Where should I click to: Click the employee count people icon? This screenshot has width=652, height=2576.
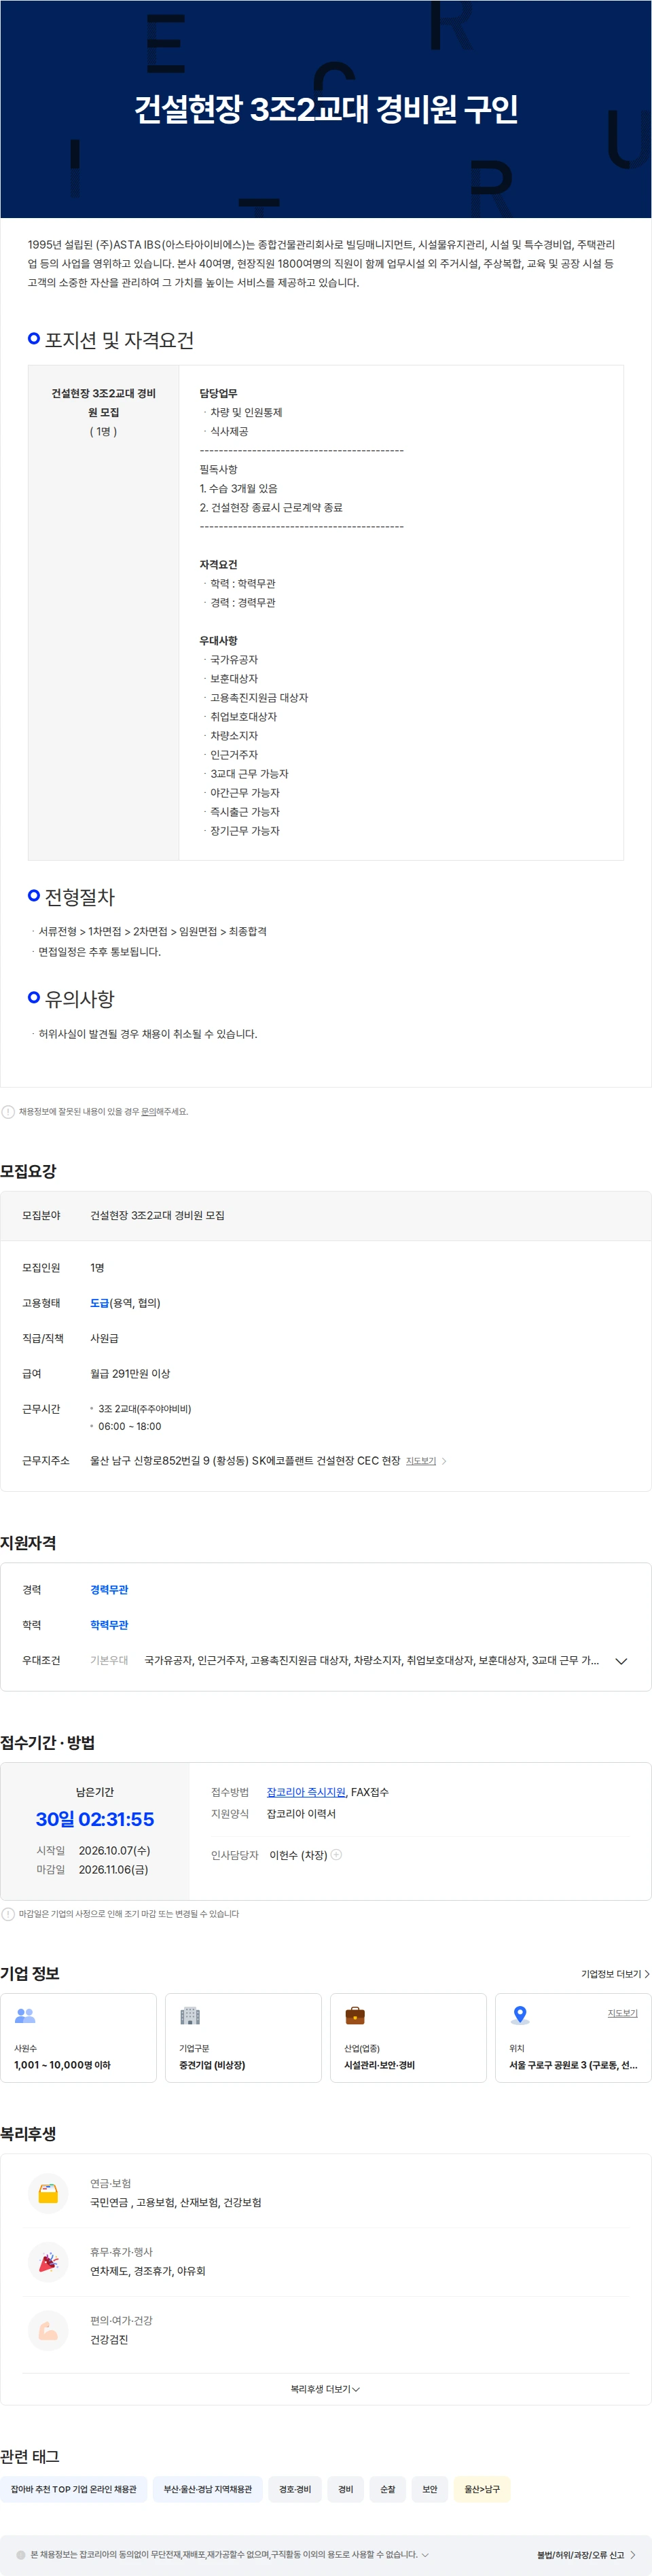pos(25,2015)
